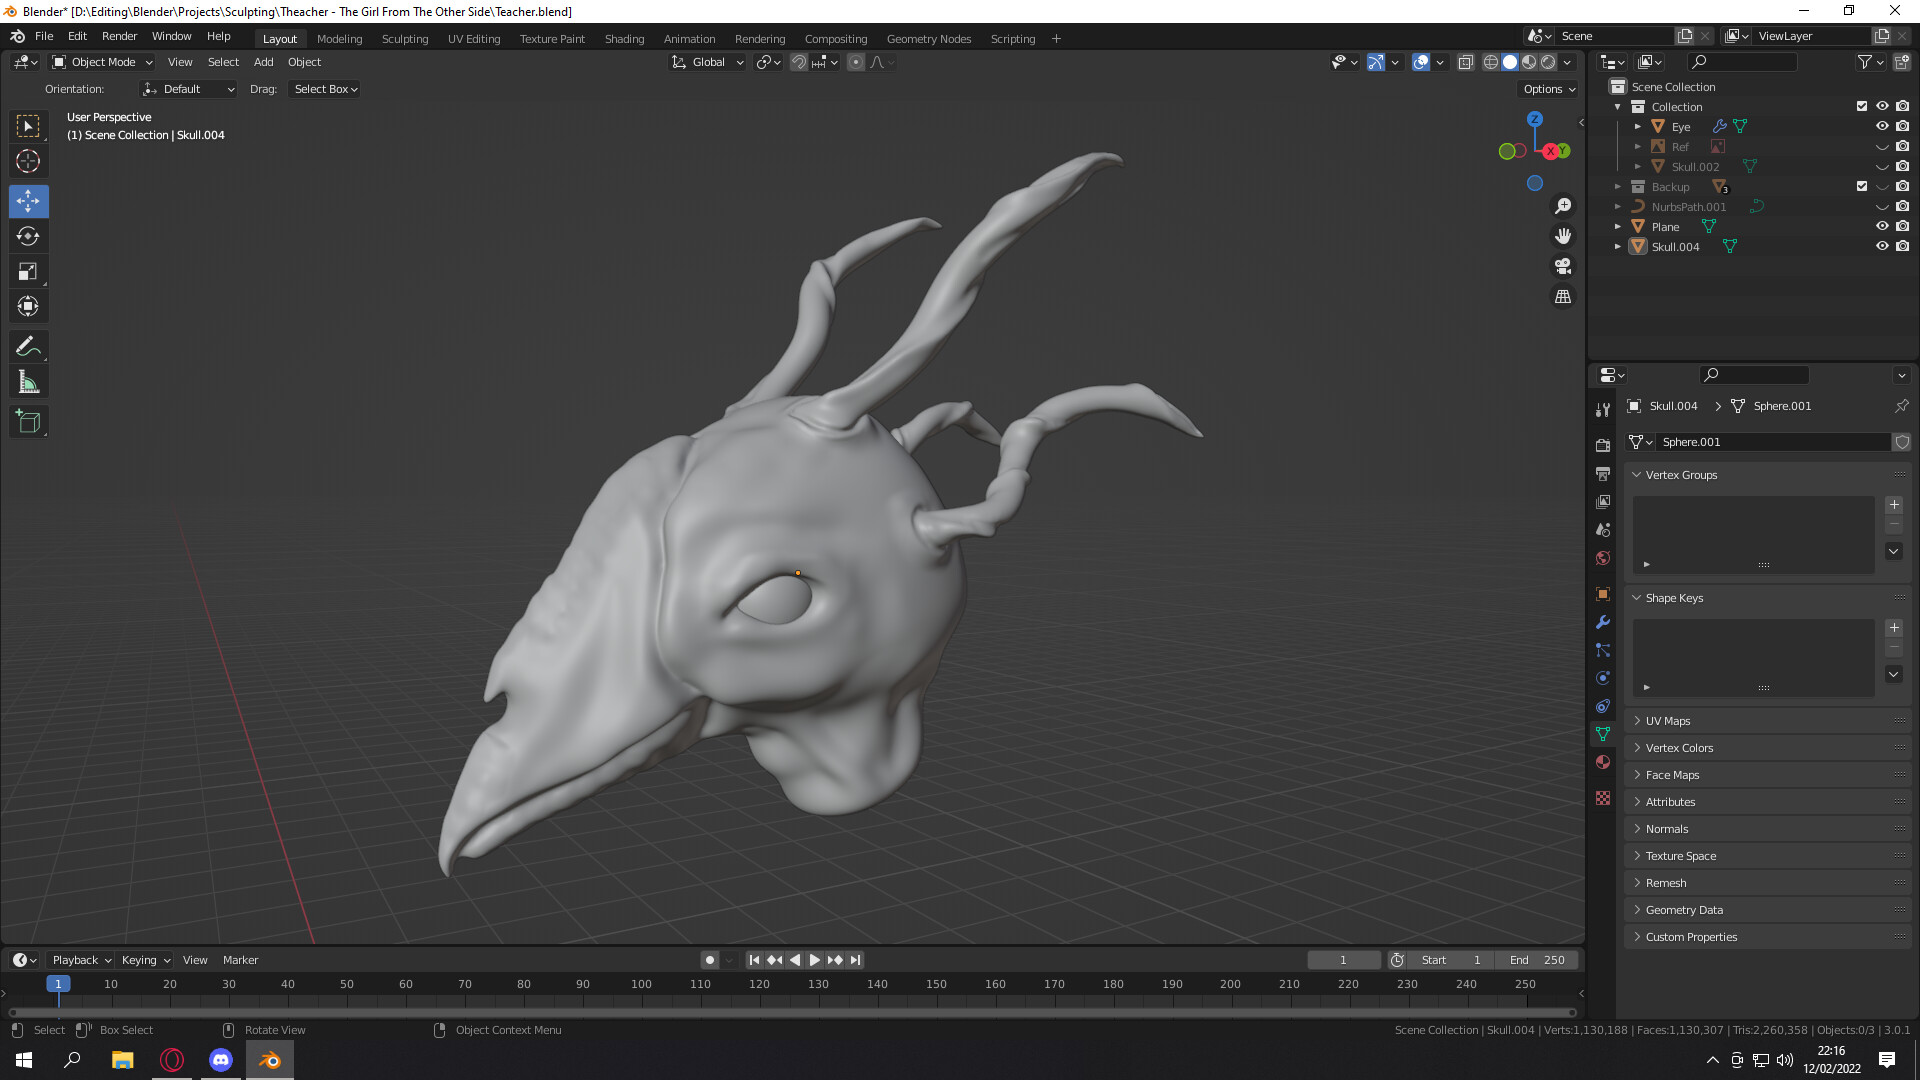
Task: Add a new shape key
Action: pos(1893,628)
